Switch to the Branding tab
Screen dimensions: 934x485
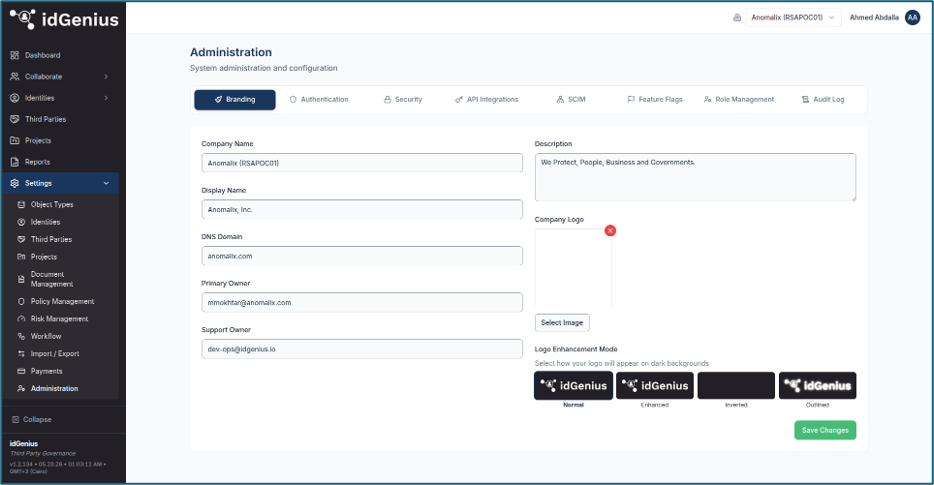[x=235, y=100]
